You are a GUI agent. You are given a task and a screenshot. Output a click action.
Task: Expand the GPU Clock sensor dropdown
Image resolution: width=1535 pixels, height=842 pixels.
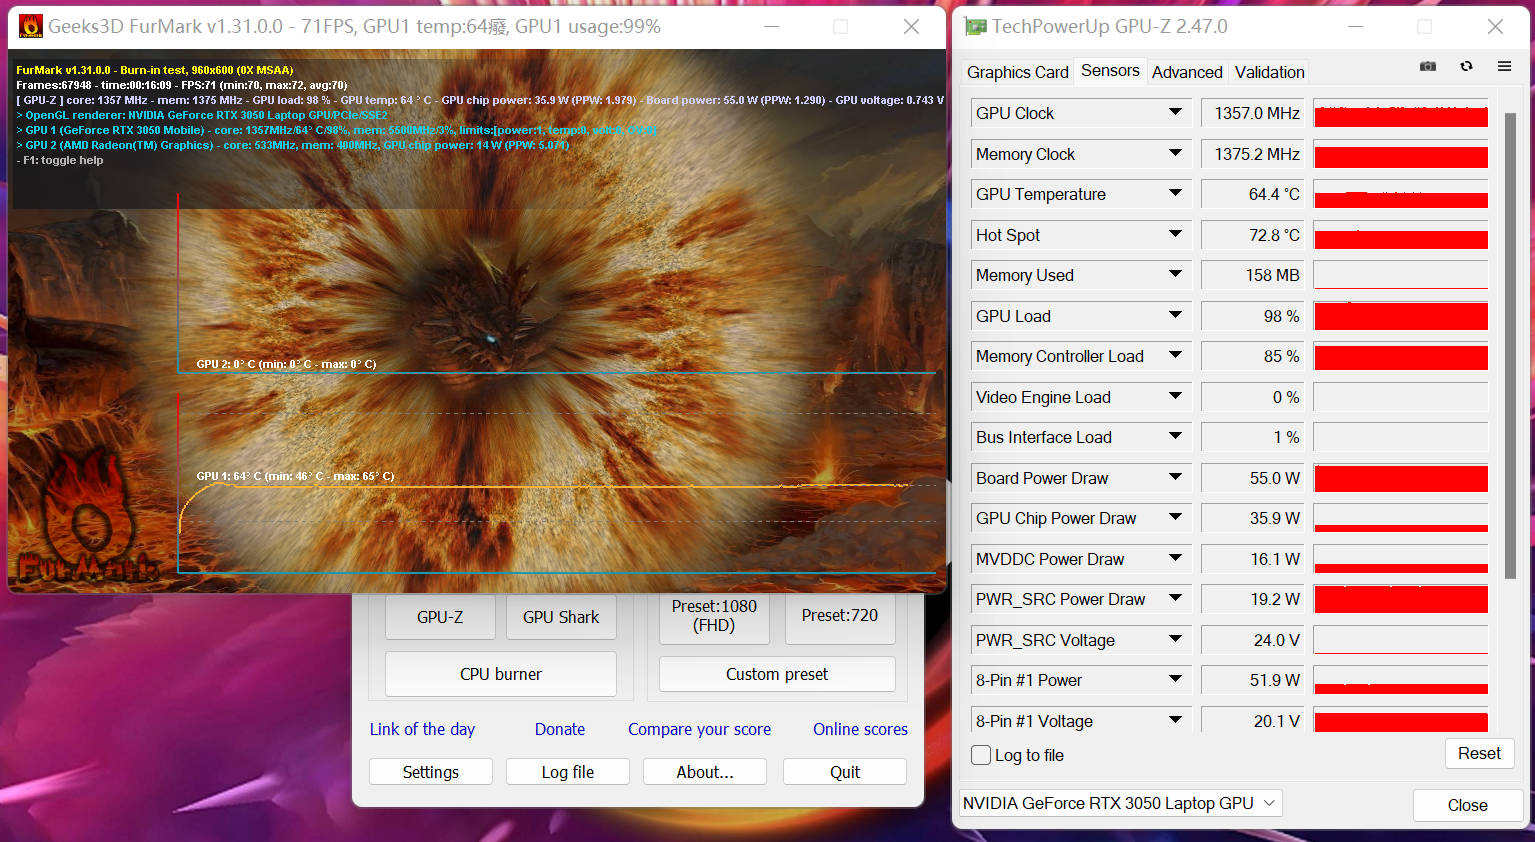pyautogui.click(x=1175, y=113)
